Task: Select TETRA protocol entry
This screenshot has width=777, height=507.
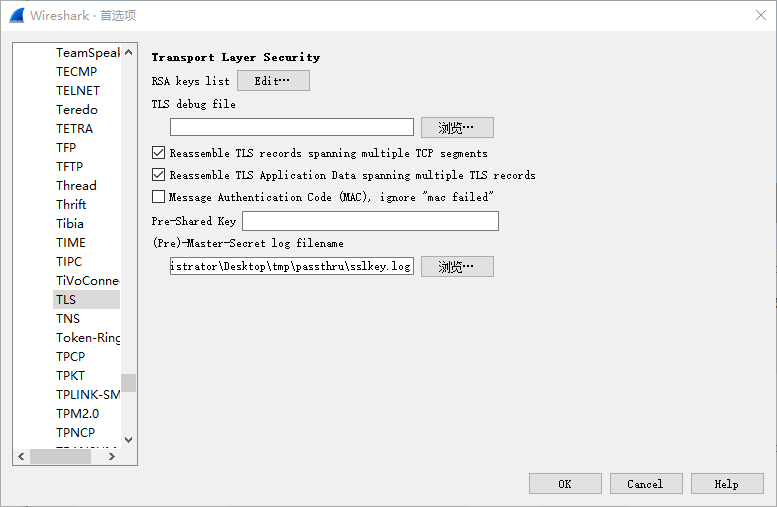Action: [x=74, y=128]
